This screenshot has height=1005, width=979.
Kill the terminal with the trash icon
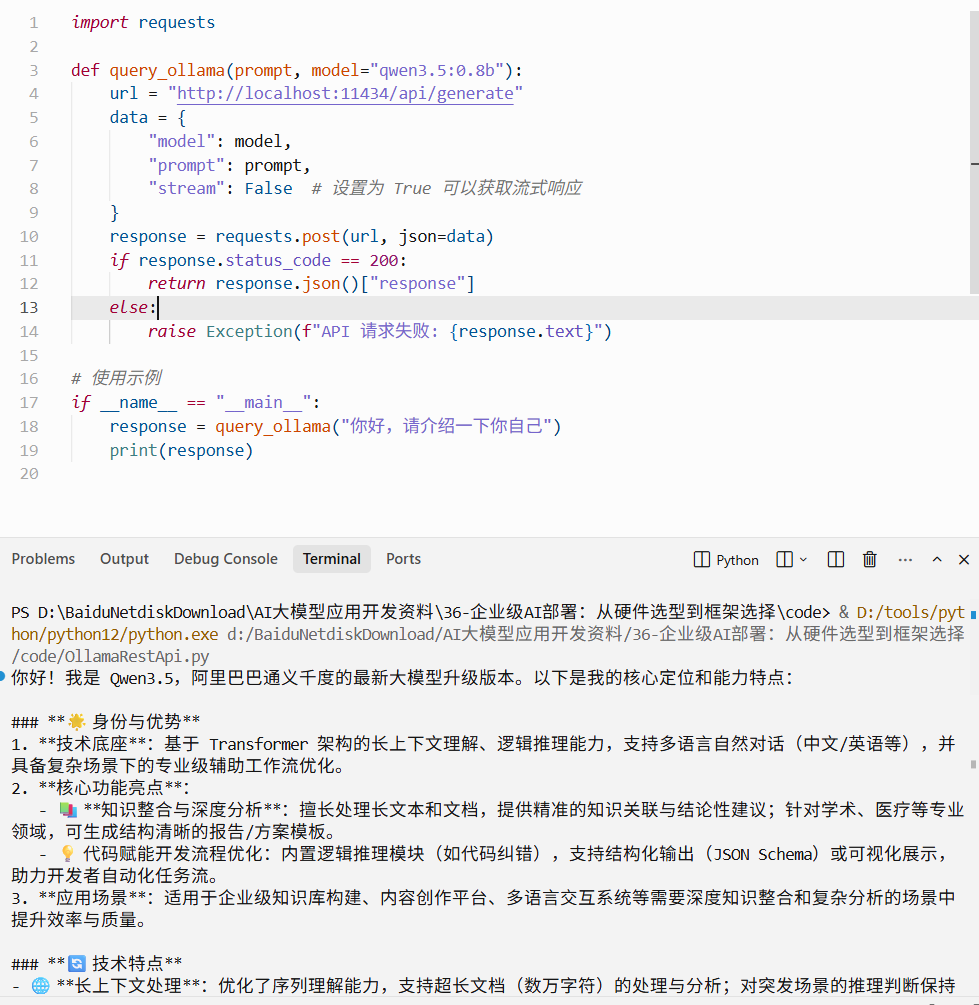869,560
